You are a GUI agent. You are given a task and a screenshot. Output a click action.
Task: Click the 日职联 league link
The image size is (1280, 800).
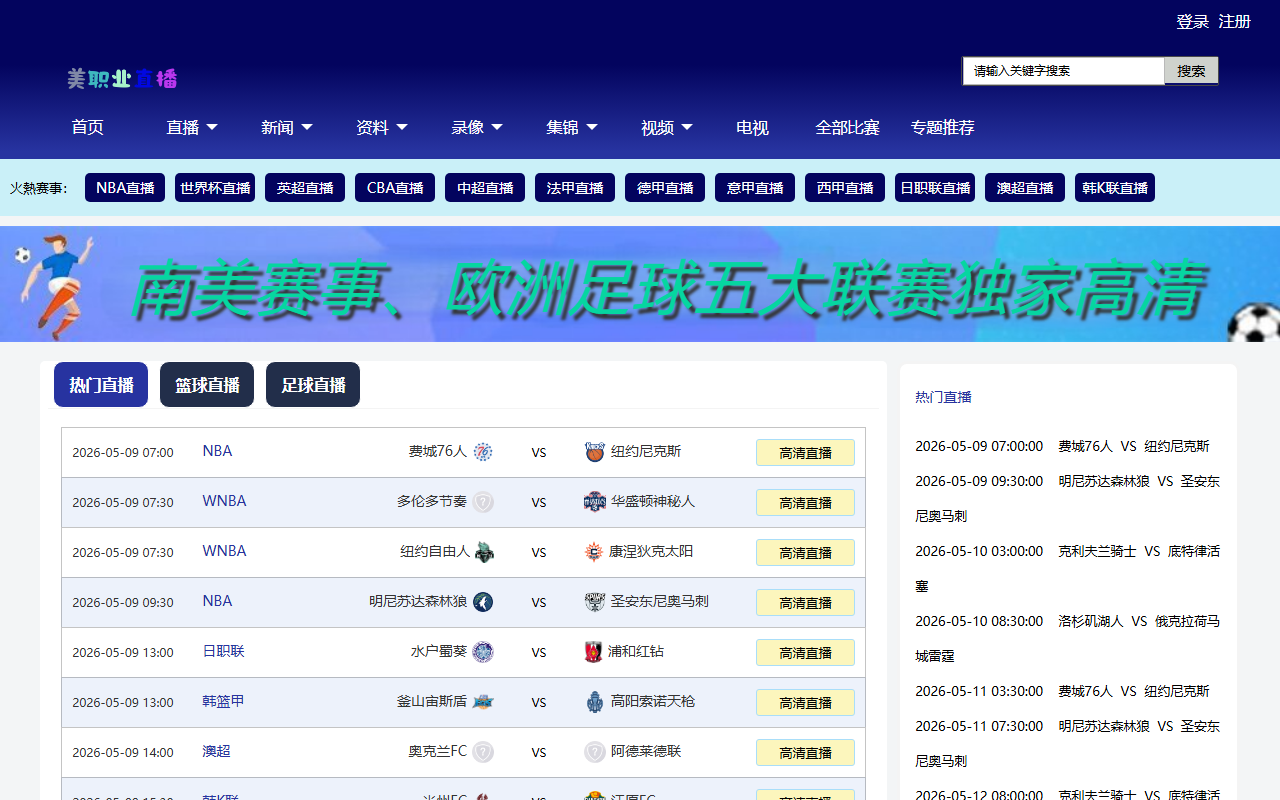pos(223,651)
